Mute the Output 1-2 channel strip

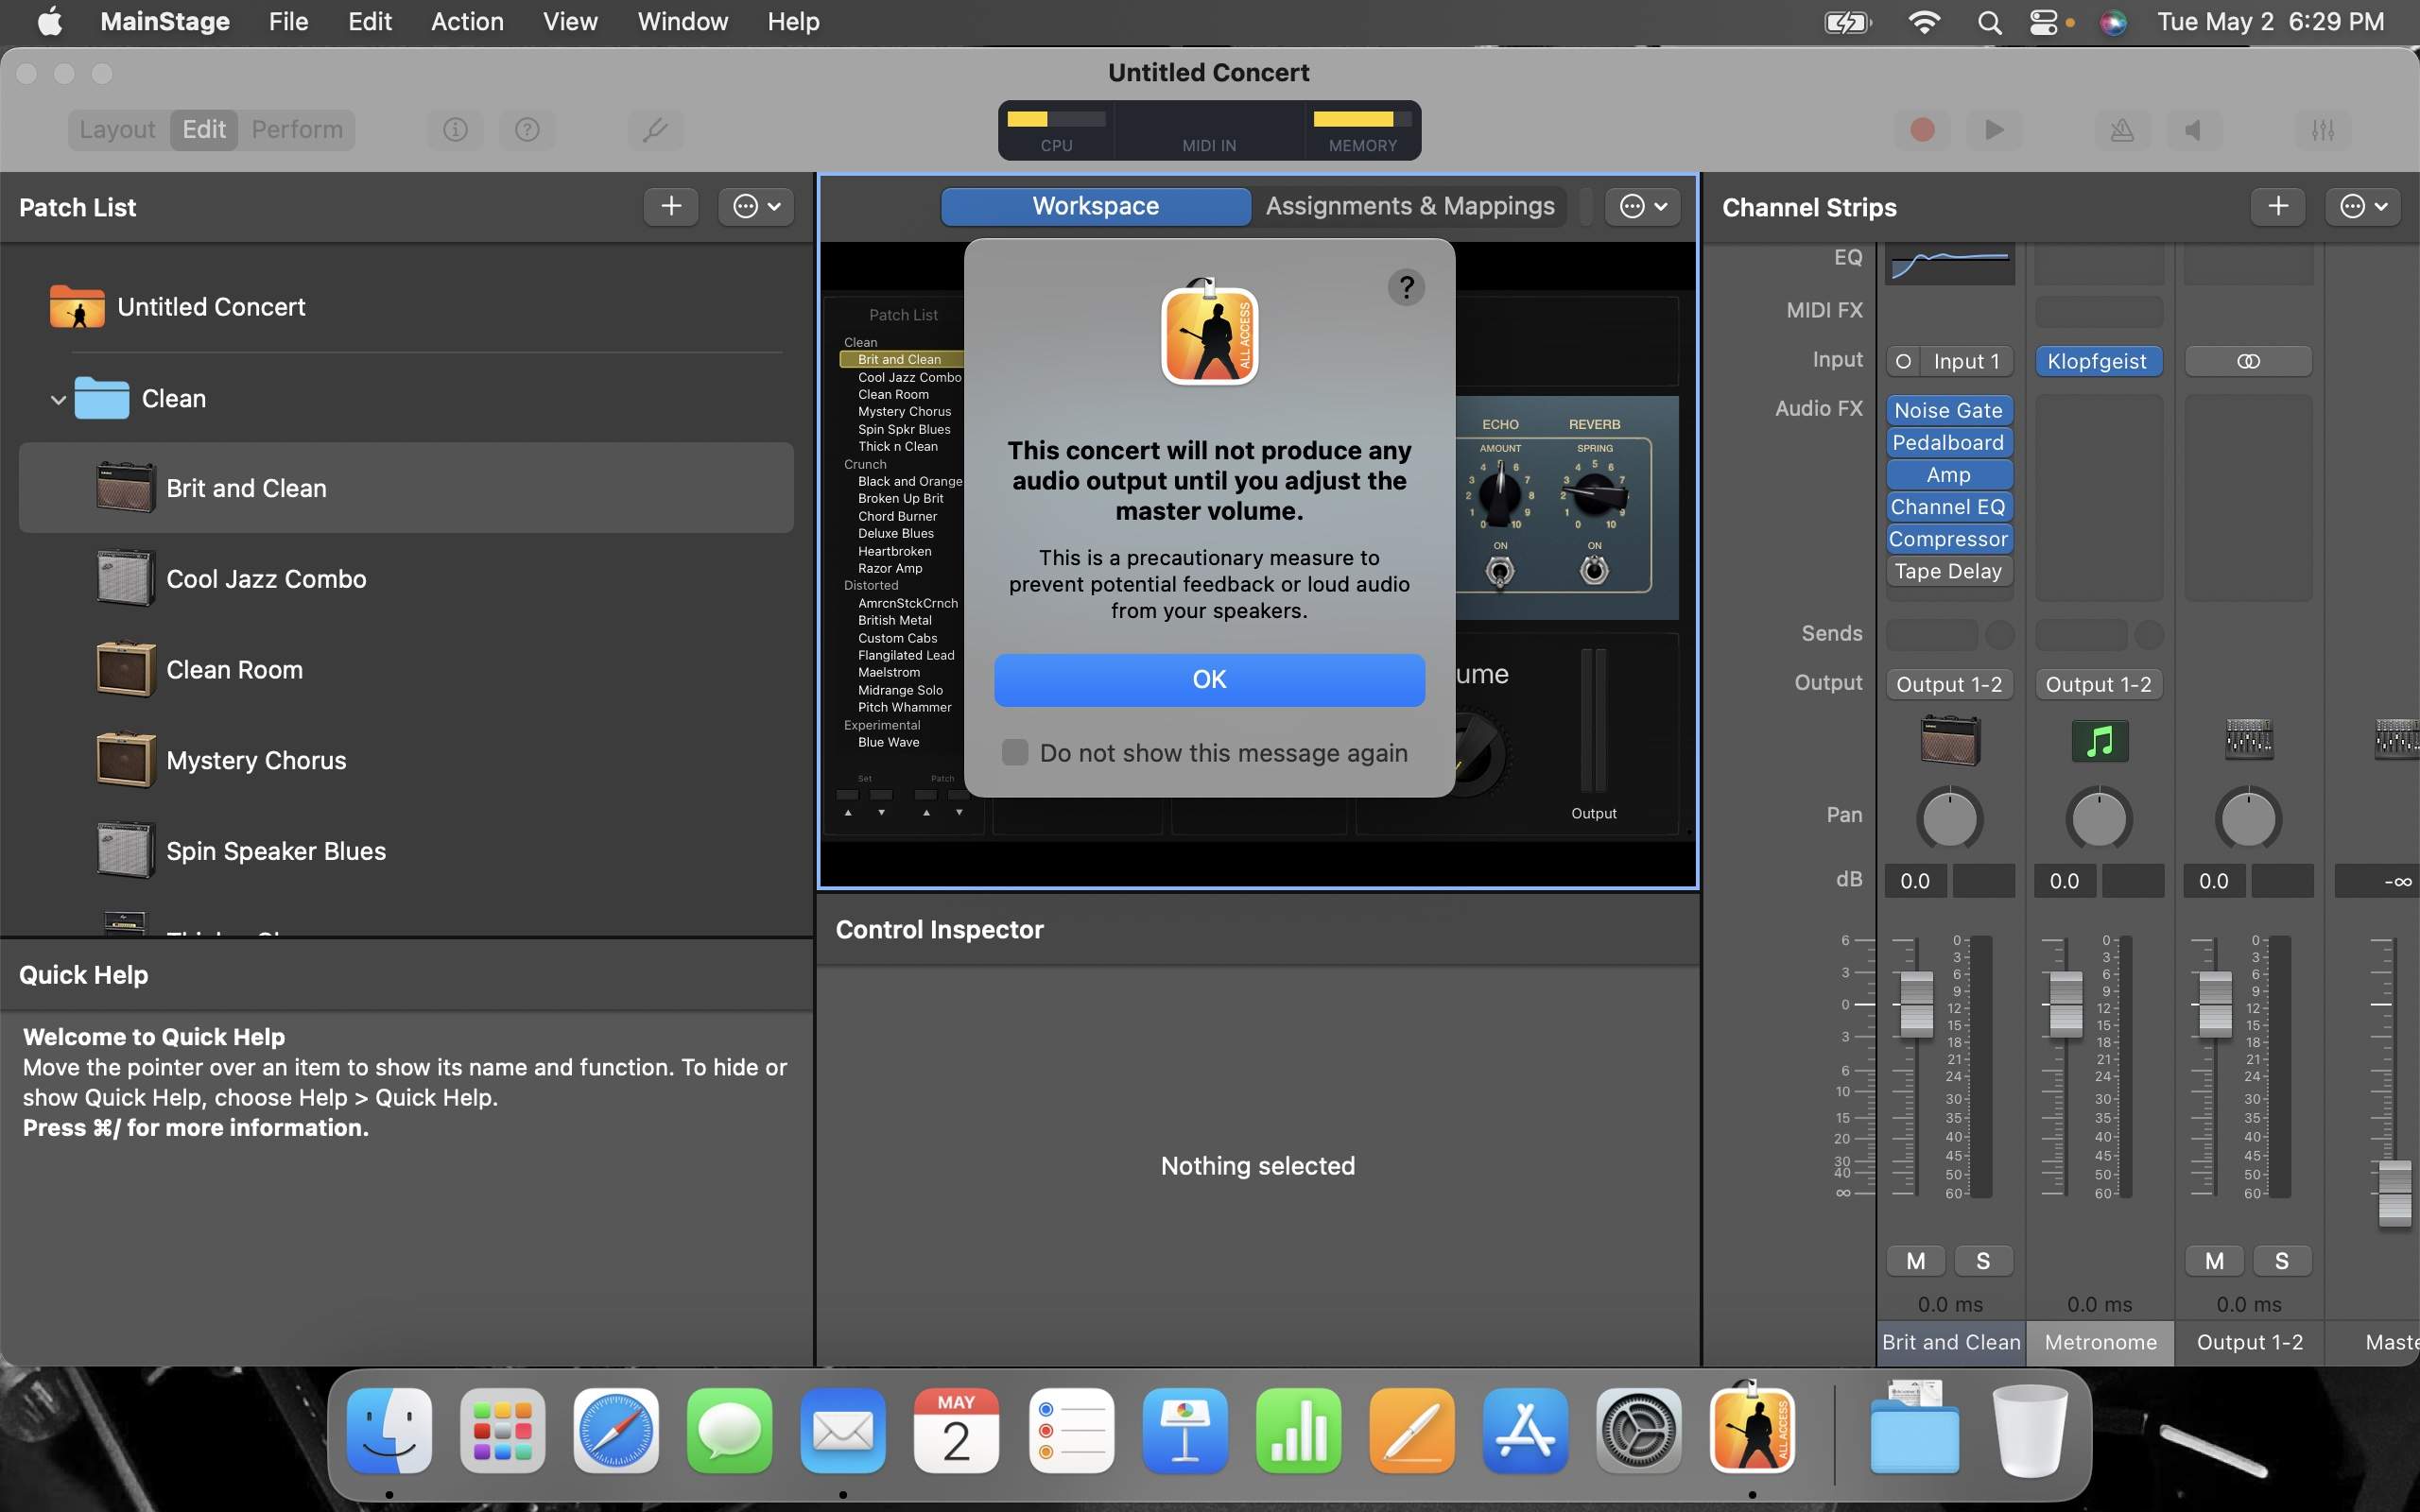click(2215, 1262)
